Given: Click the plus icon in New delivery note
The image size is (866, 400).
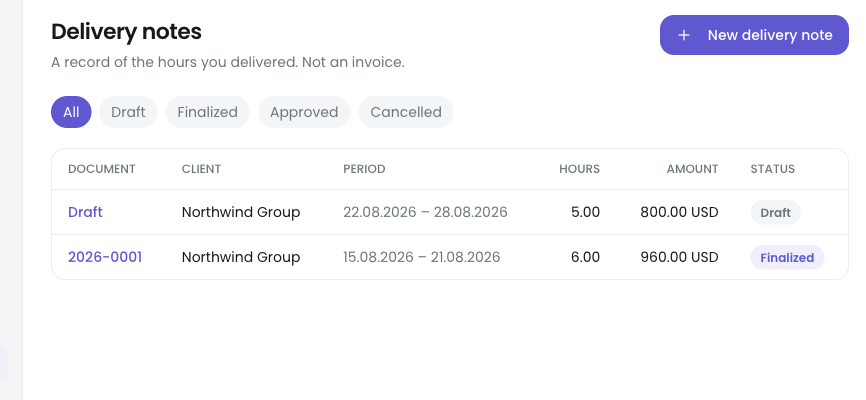Looking at the screenshot, I should tap(684, 35).
